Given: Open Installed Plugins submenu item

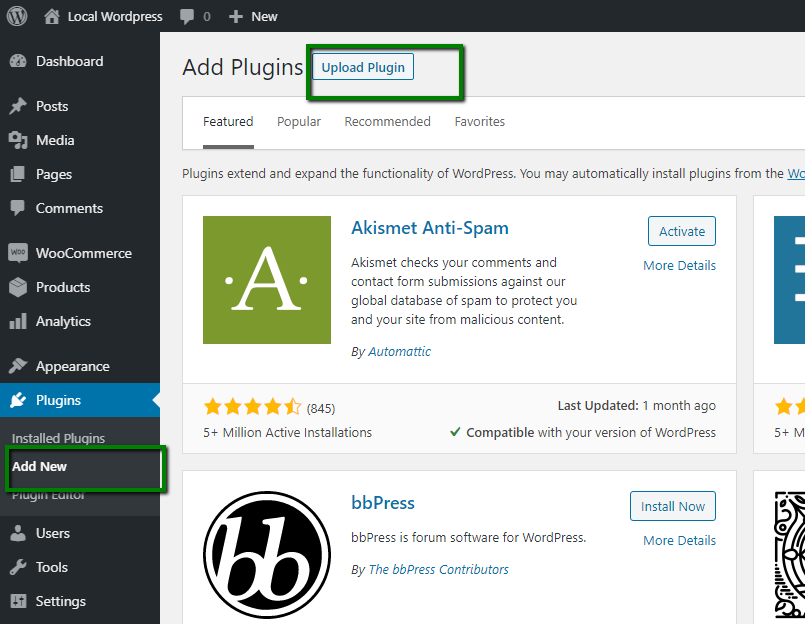Looking at the screenshot, I should (58, 438).
